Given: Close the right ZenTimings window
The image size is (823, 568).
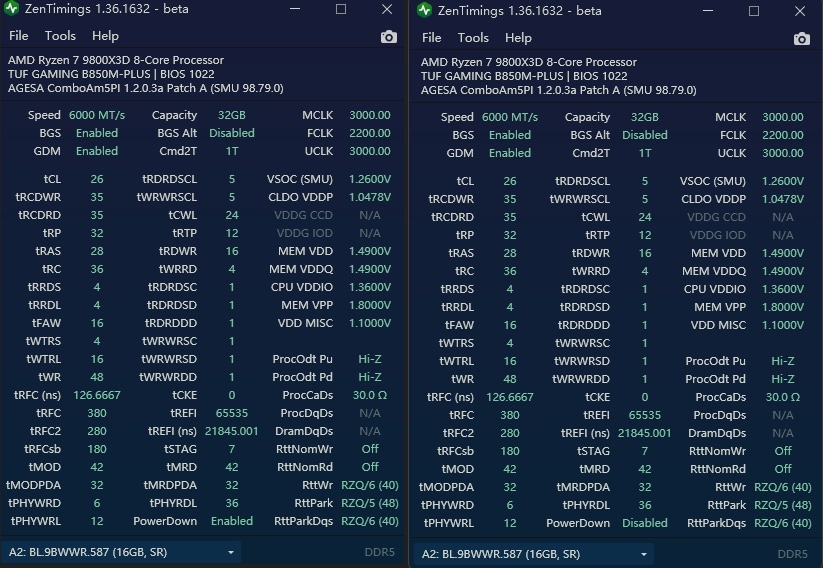Looking at the screenshot, I should (x=800, y=11).
